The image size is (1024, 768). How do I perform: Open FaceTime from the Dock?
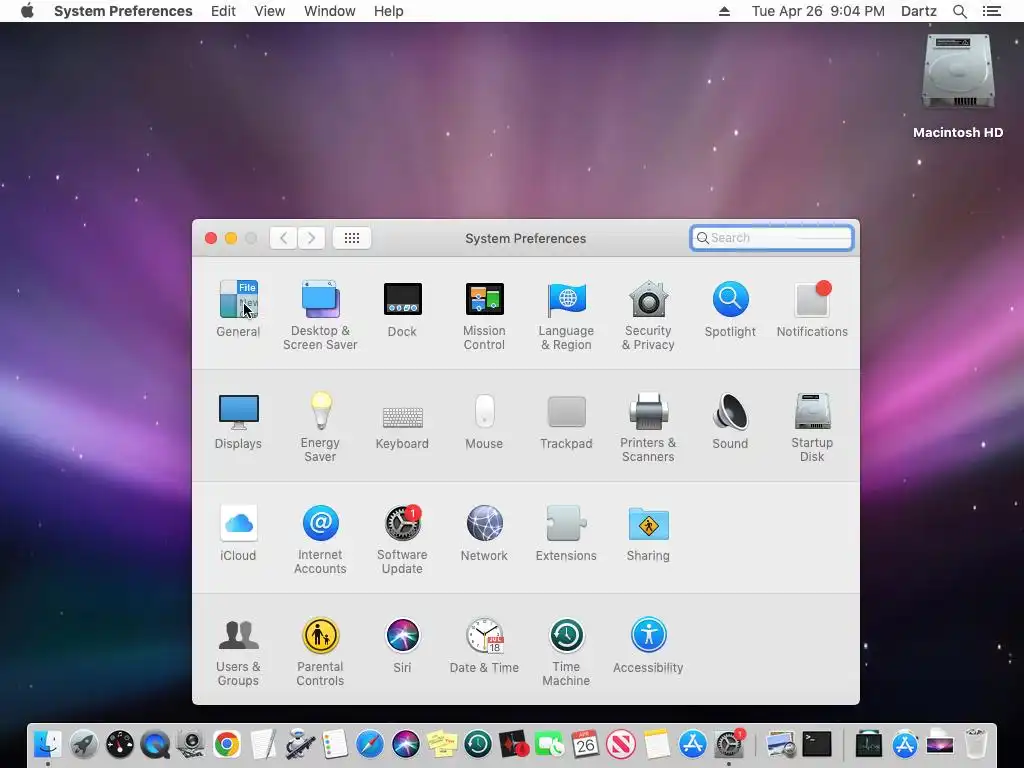pyautogui.click(x=549, y=744)
